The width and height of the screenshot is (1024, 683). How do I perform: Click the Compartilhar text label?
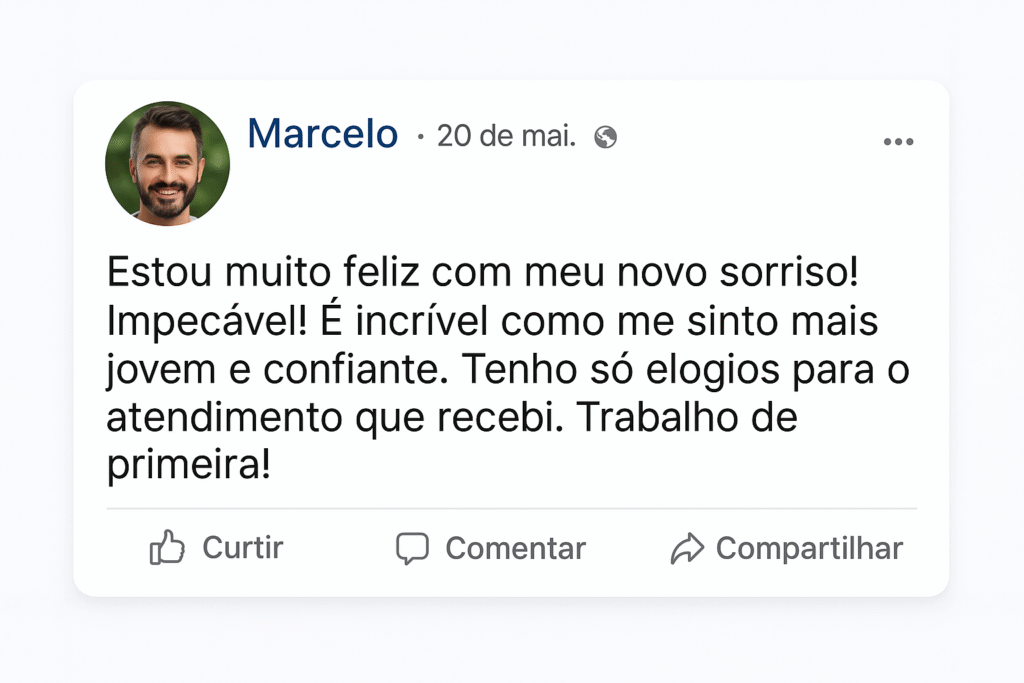click(809, 548)
